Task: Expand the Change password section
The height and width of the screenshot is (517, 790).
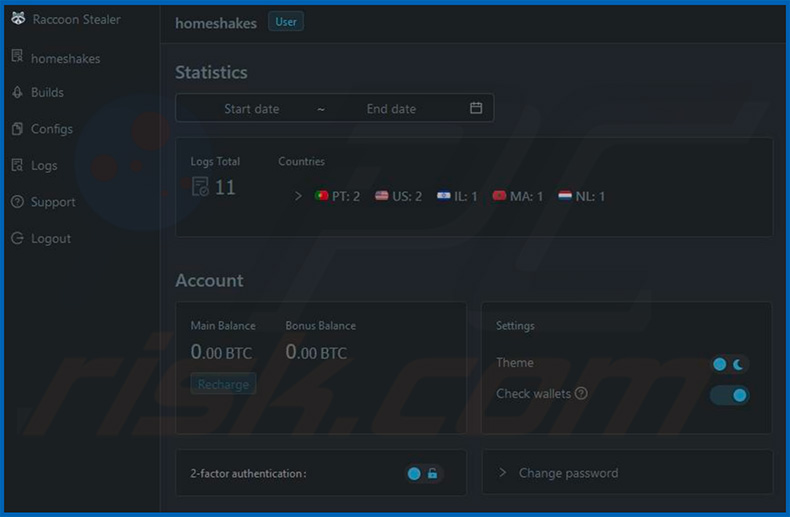Action: click(627, 473)
